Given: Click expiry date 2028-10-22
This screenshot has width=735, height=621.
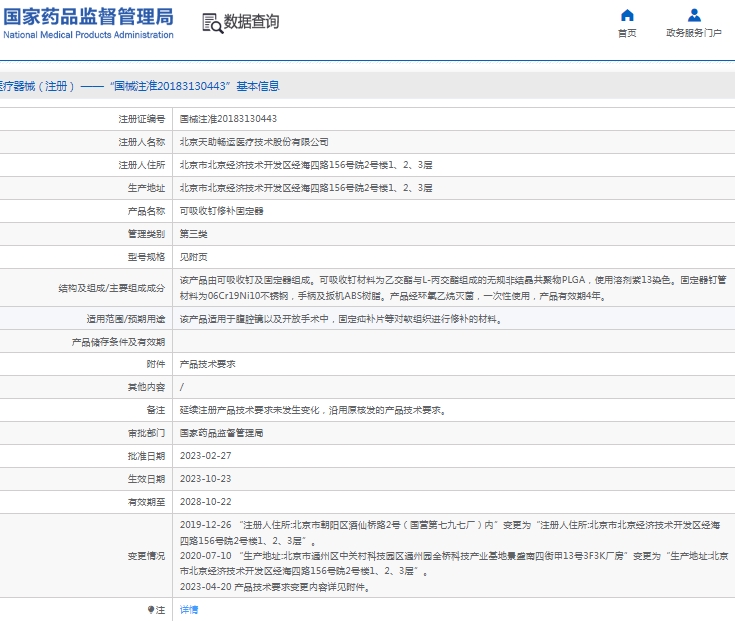Looking at the screenshot, I should coord(206,501).
